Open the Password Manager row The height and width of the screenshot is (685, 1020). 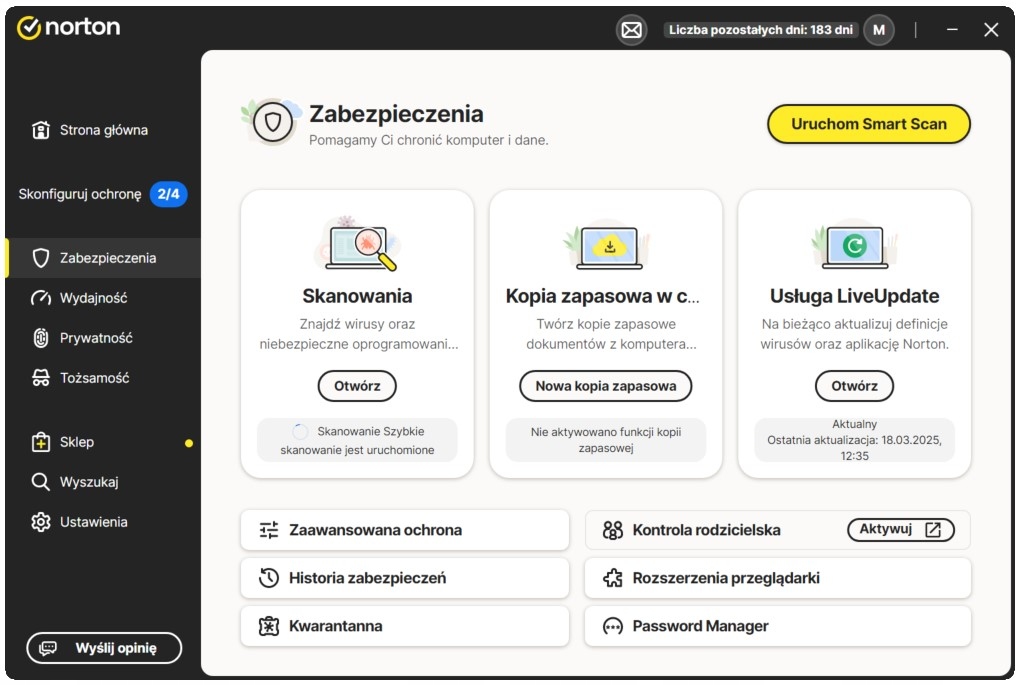[x=777, y=626]
